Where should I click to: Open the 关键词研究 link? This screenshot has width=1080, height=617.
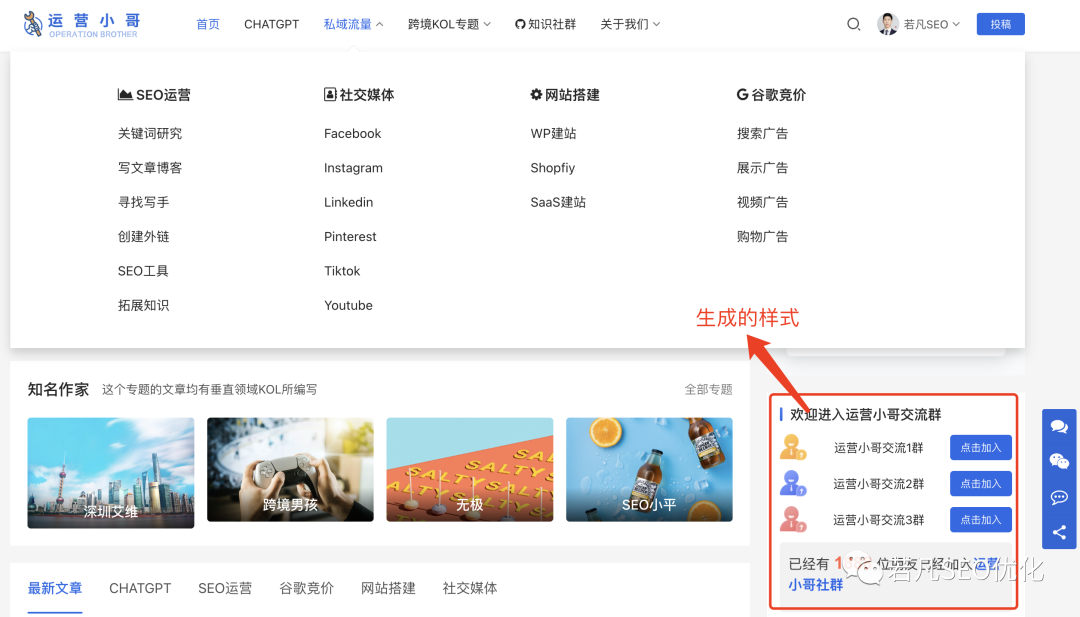tap(150, 133)
